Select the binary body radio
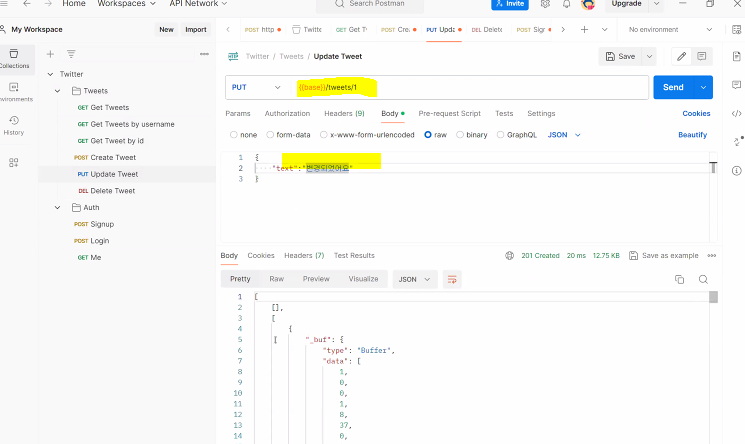Image resolution: width=745 pixels, height=444 pixels. [459, 135]
